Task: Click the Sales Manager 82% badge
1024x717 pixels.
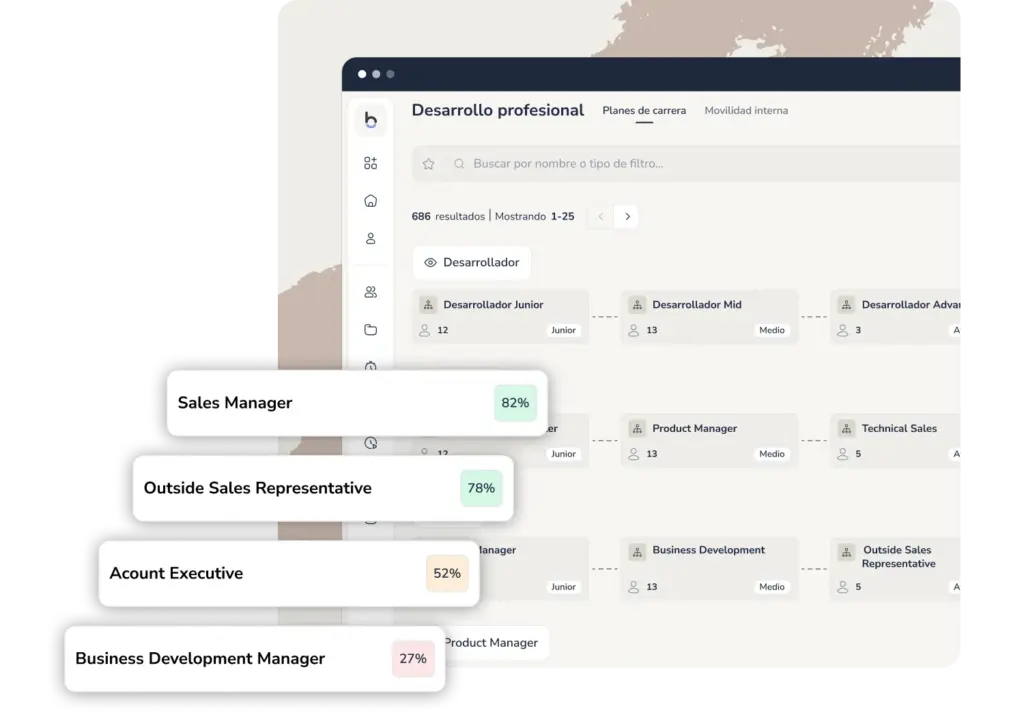Action: (x=515, y=403)
